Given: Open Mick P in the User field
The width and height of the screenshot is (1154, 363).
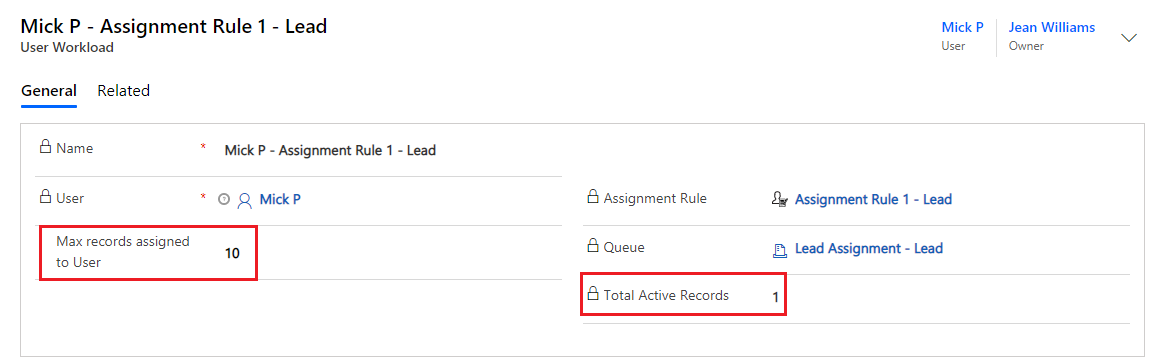Looking at the screenshot, I should (280, 199).
